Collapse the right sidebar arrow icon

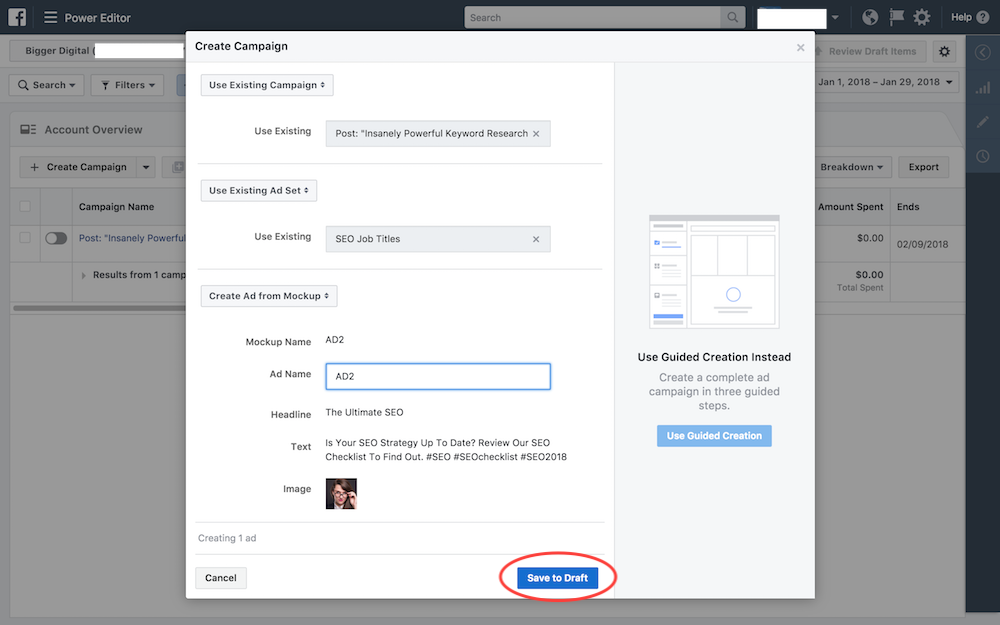tap(983, 52)
